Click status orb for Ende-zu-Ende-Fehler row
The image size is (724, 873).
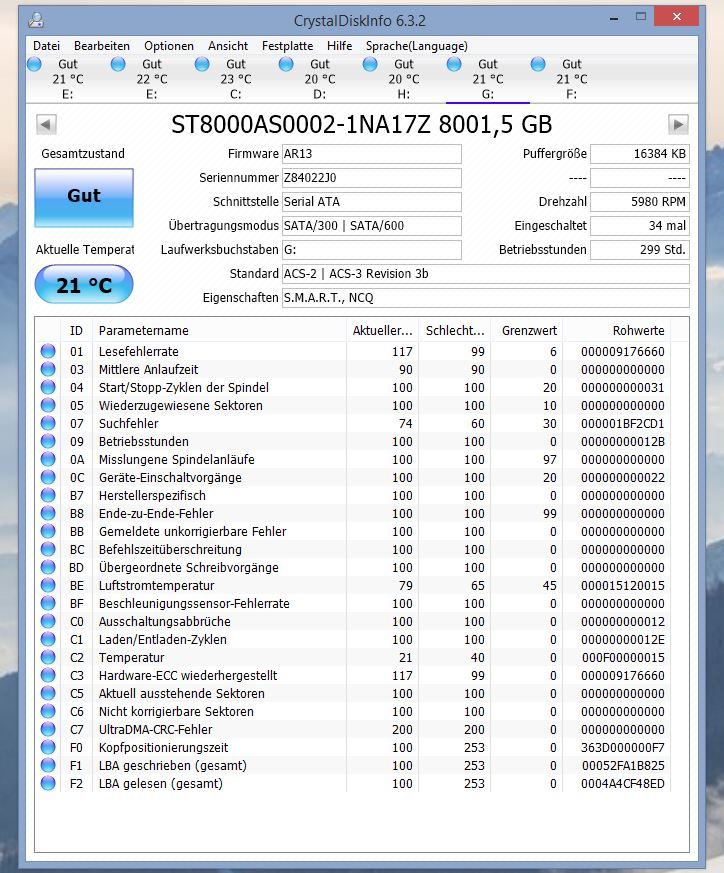(48, 513)
